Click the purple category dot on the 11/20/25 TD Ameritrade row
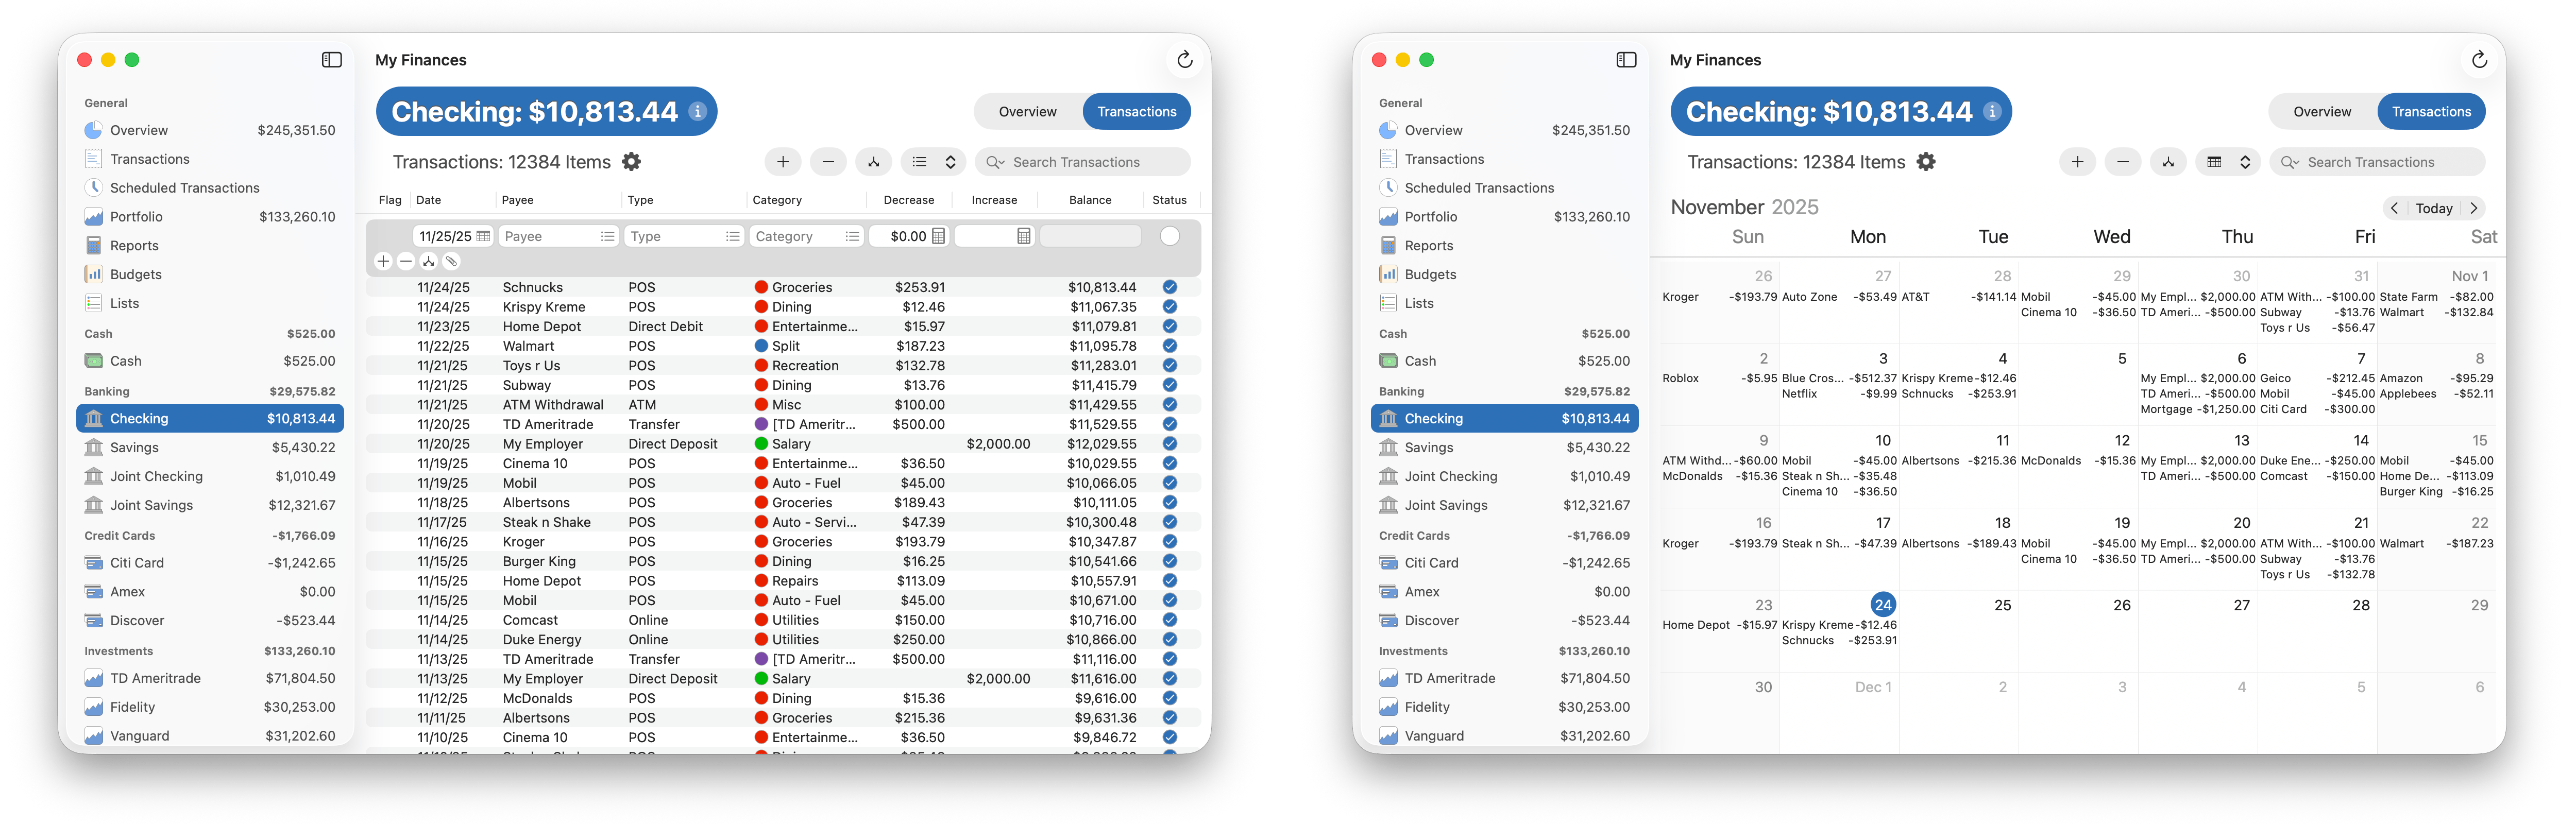The height and width of the screenshot is (824, 2576). [x=761, y=424]
